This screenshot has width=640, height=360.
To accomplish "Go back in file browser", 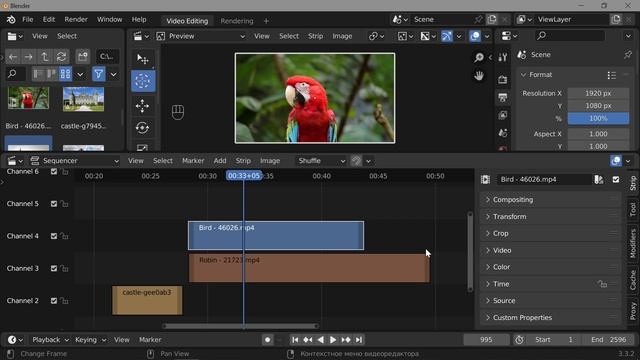I will pos(13,57).
